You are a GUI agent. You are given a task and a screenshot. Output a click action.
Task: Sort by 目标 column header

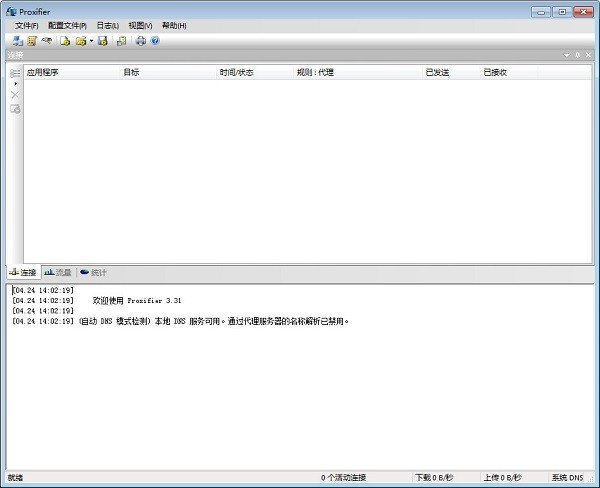click(x=168, y=72)
